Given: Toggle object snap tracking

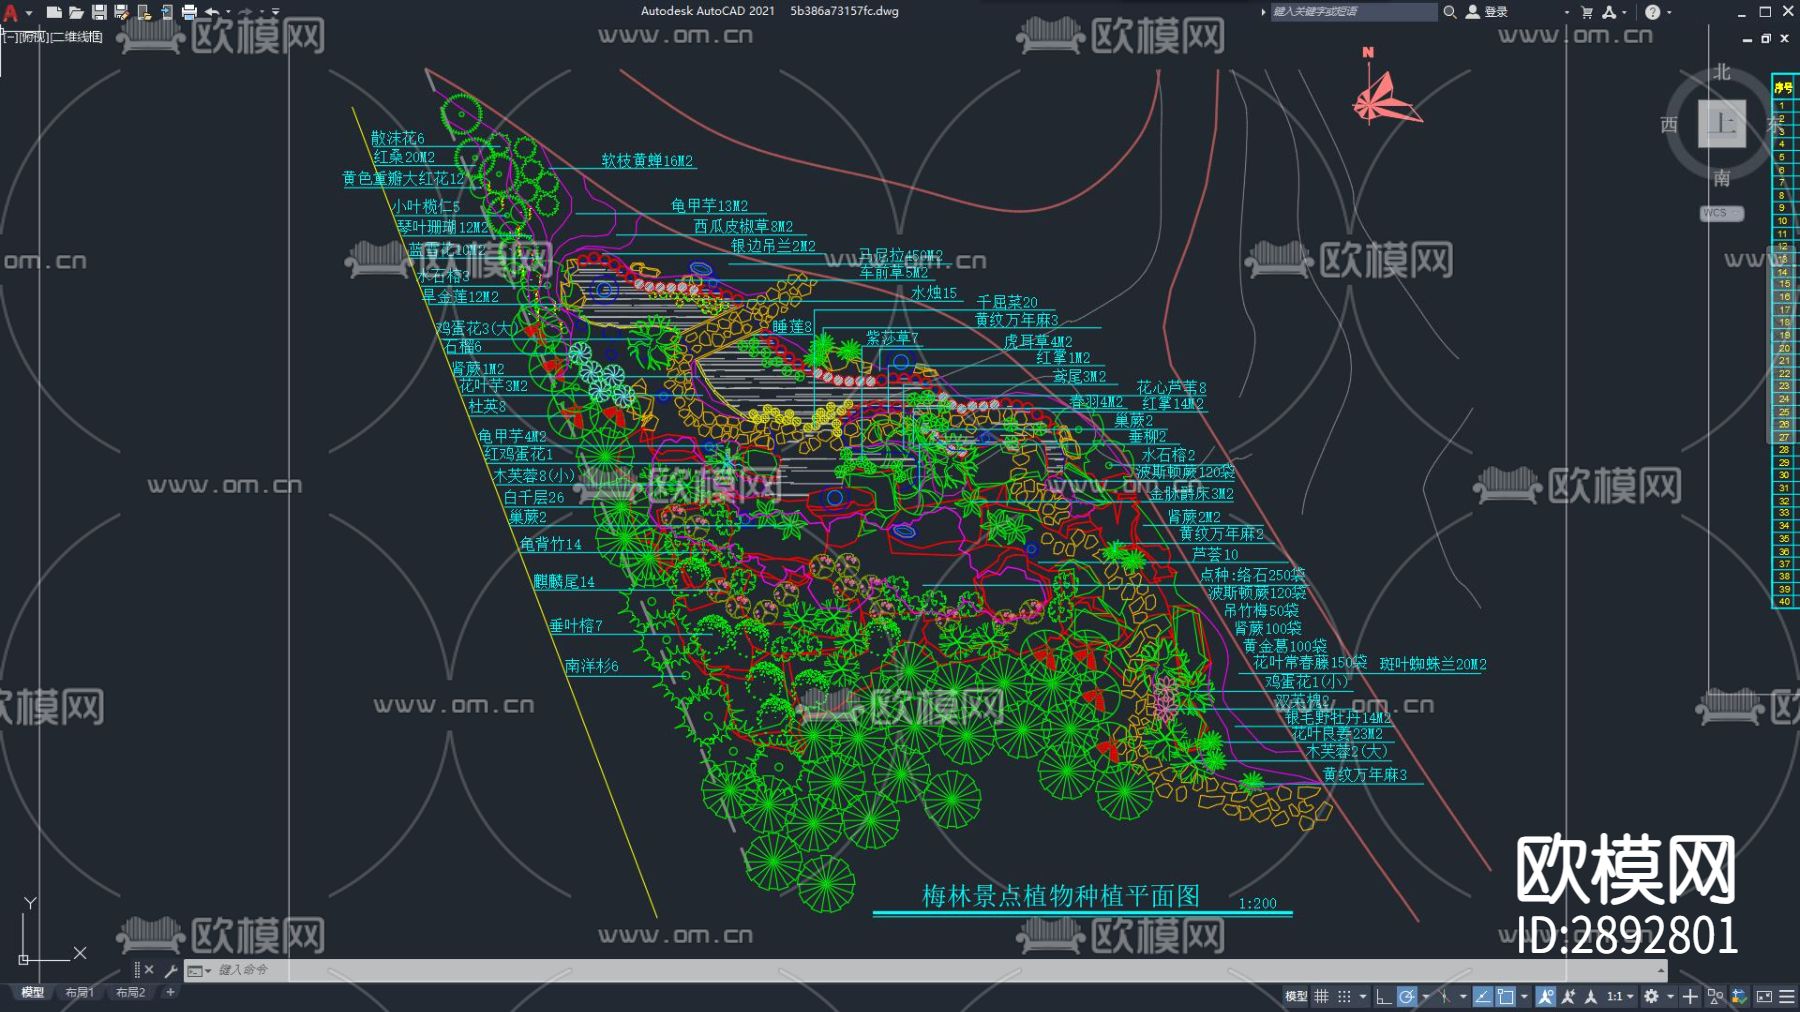Looking at the screenshot, I should coord(1483,996).
